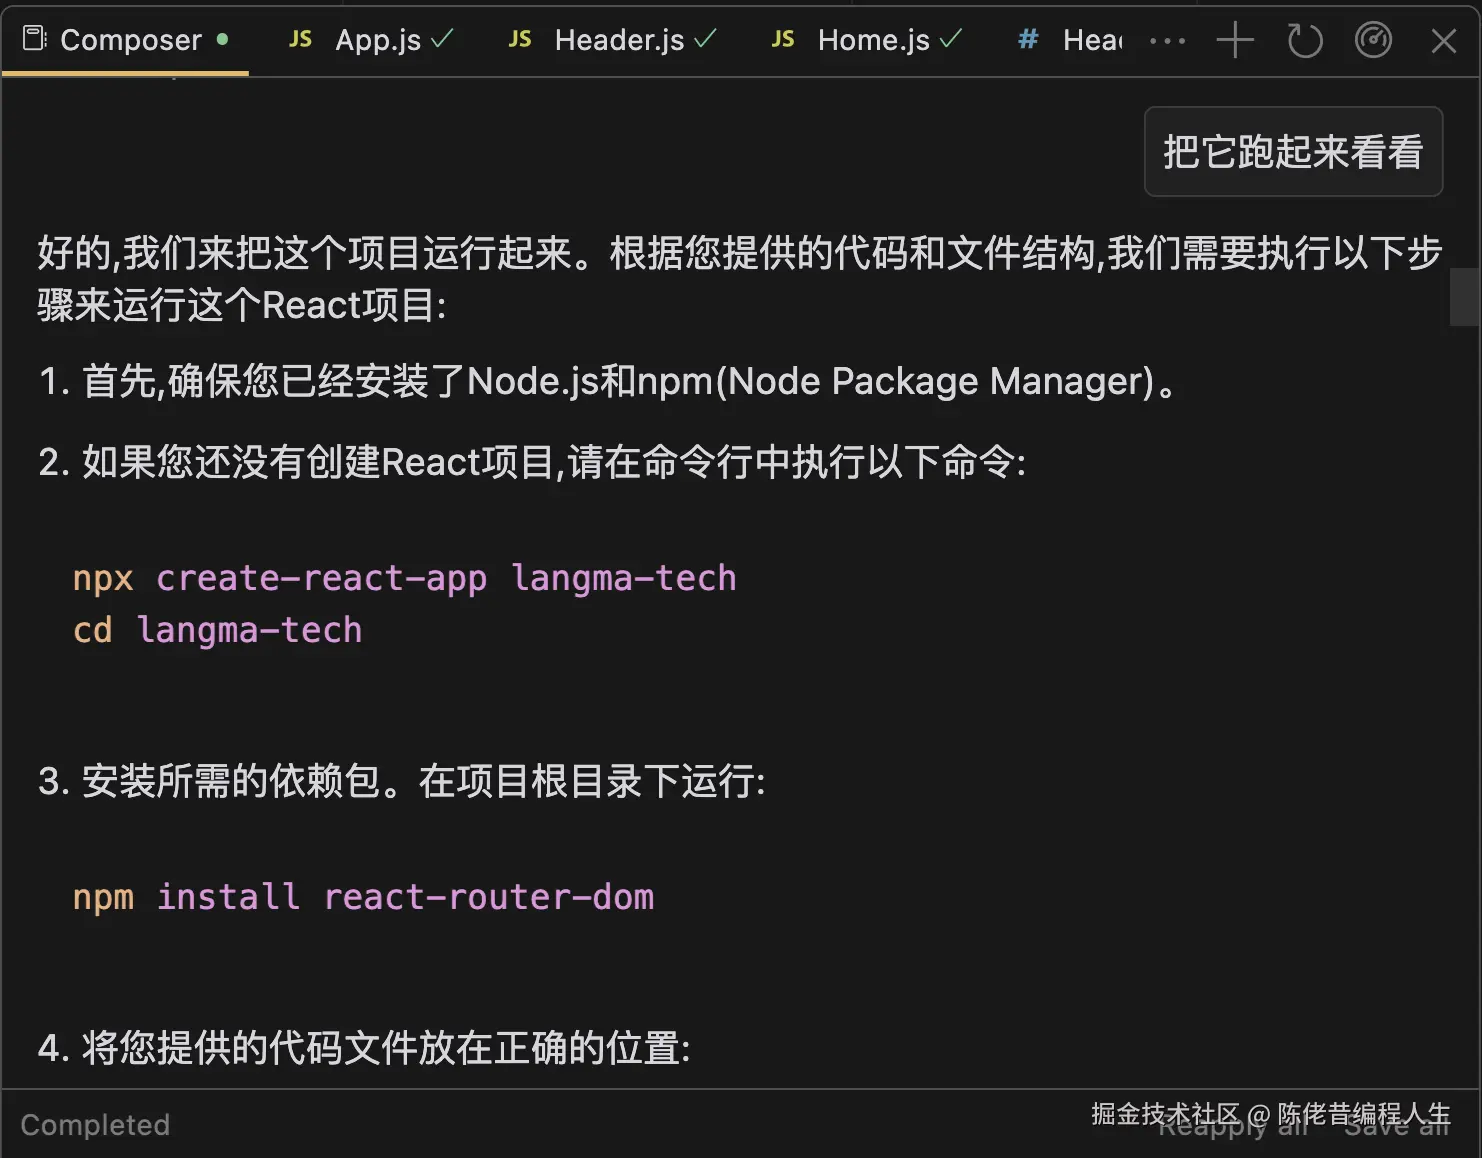Click the JS icon on the Home.js tab
This screenshot has width=1482, height=1158.
click(782, 38)
